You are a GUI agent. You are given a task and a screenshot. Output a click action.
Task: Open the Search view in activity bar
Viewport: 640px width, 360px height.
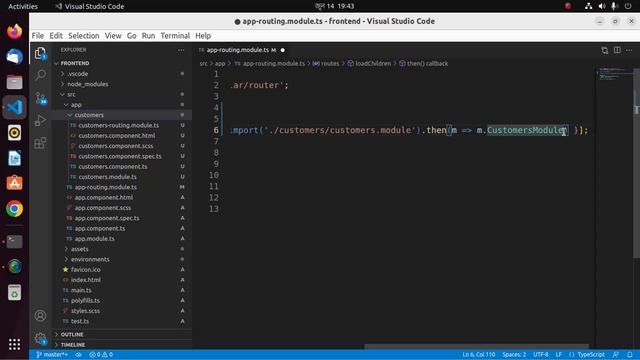[x=40, y=75]
